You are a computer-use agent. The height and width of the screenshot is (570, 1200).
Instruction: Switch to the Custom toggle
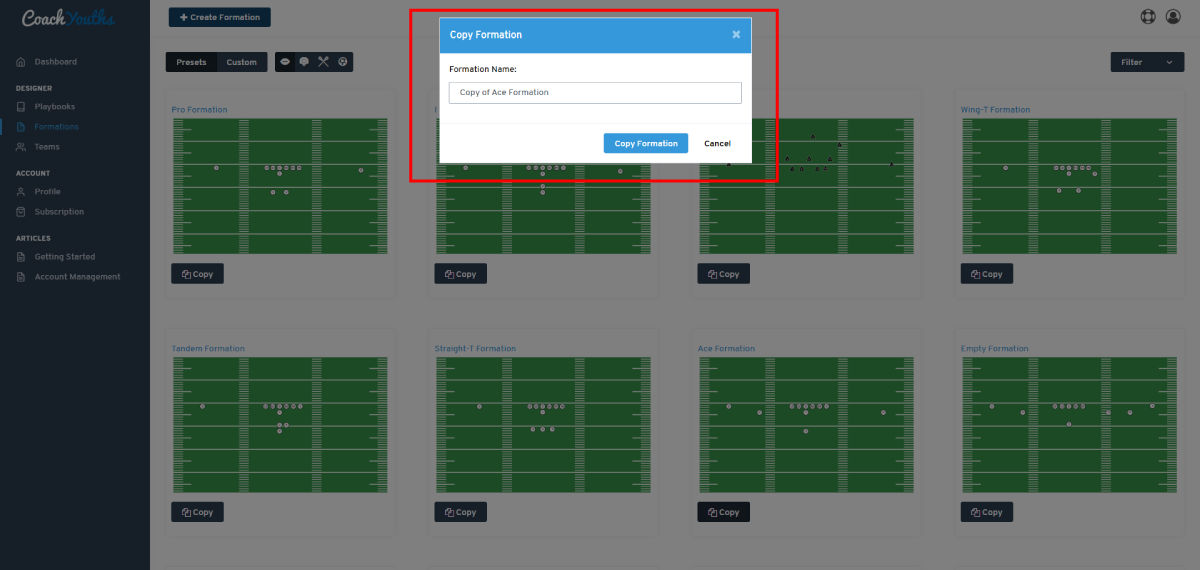pos(242,62)
